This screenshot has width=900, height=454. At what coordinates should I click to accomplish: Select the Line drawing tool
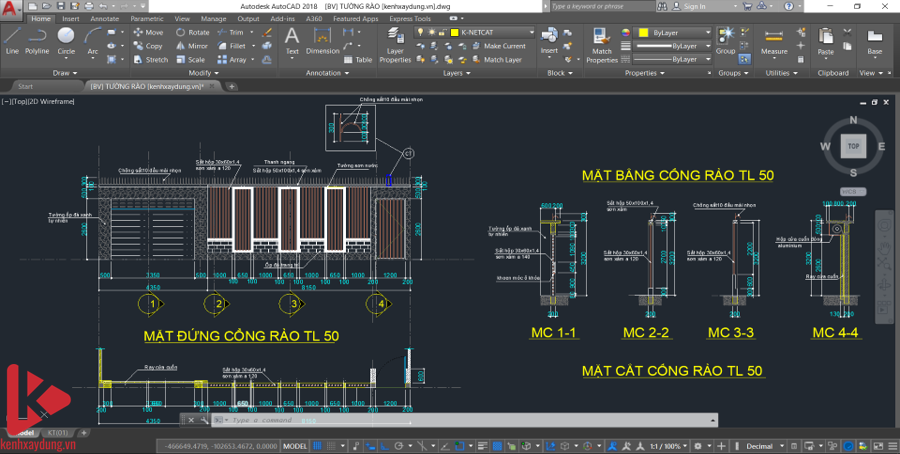12,40
